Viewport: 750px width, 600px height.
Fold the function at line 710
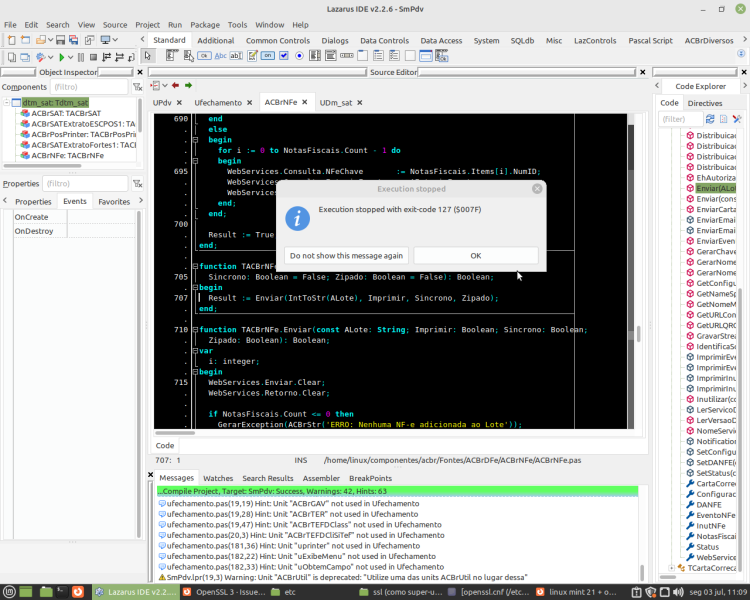(195, 330)
